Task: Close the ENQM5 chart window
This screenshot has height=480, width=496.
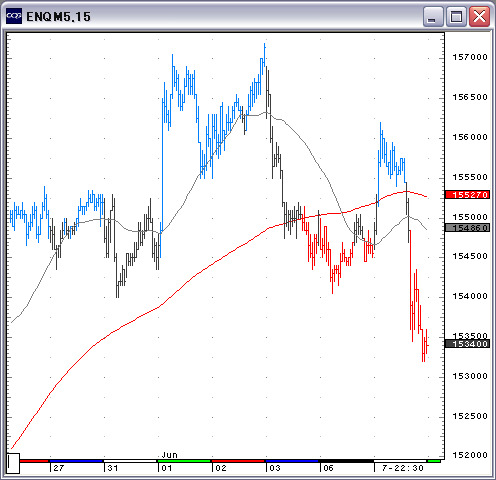Action: pos(479,16)
